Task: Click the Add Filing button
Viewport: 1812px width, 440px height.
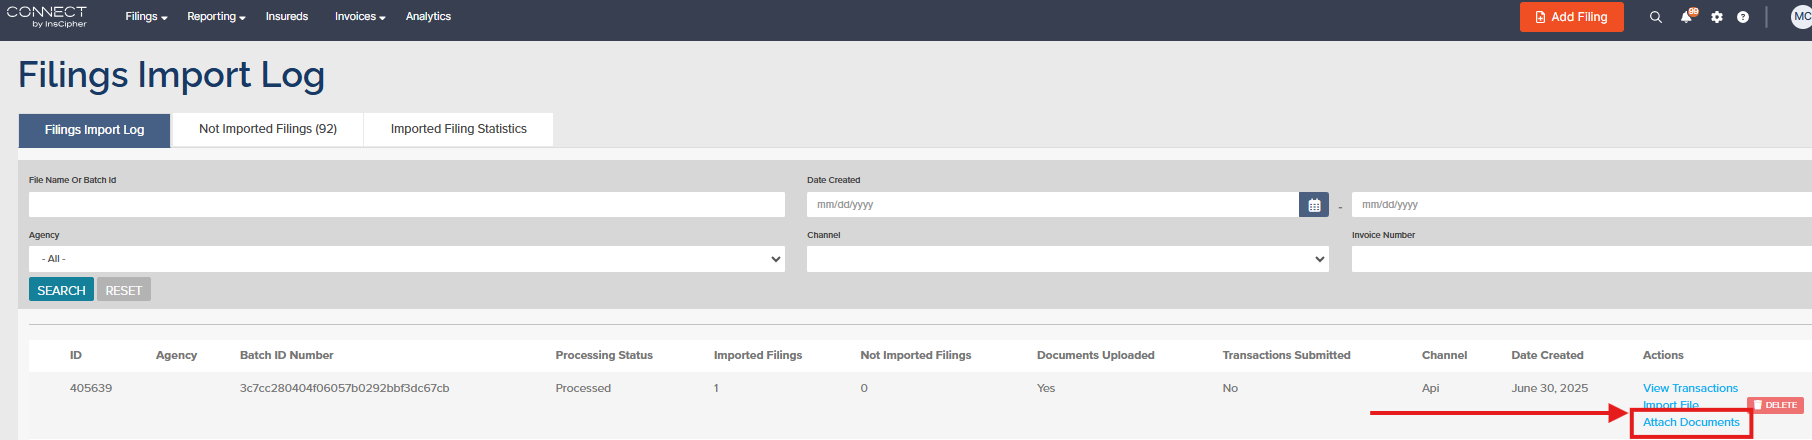Action: (x=1571, y=17)
